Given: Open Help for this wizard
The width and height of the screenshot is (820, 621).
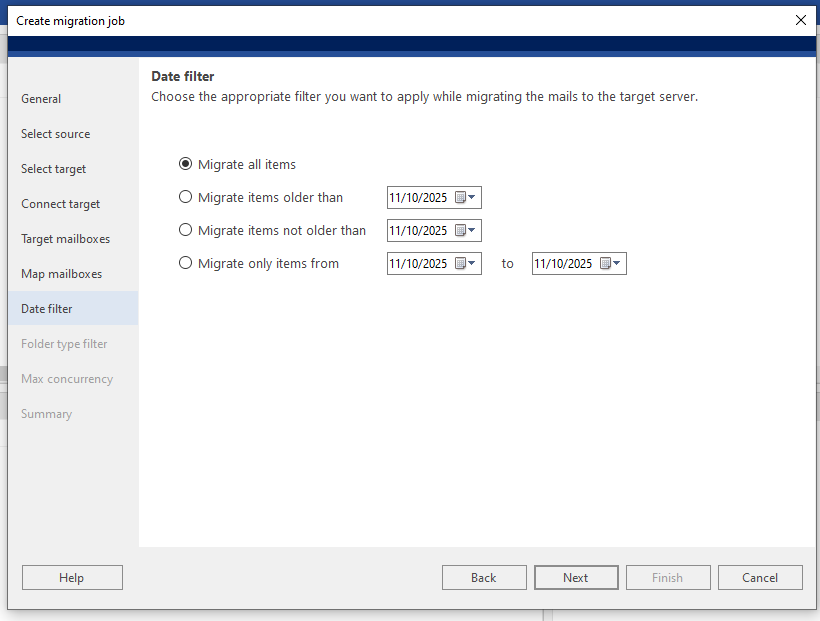Looking at the screenshot, I should [72, 577].
